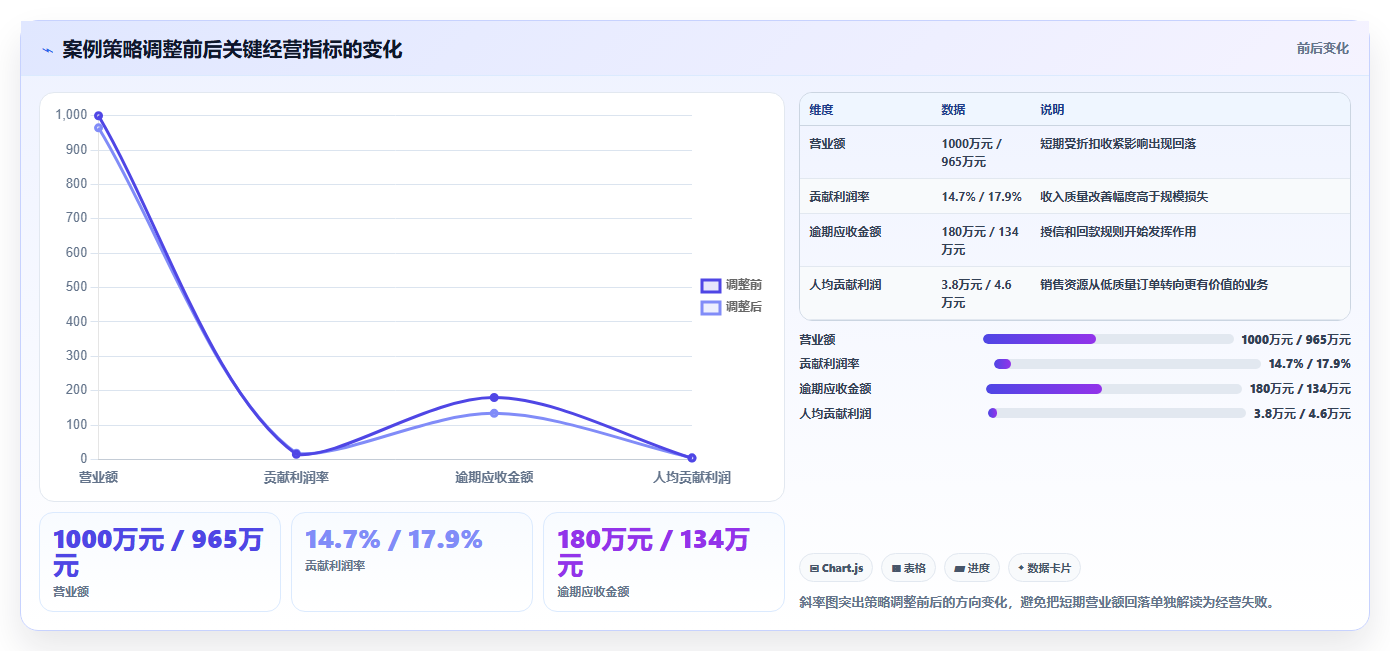This screenshot has width=1390, height=651.
Task: Click the data point at 贡献利润率
Action: tap(296, 454)
